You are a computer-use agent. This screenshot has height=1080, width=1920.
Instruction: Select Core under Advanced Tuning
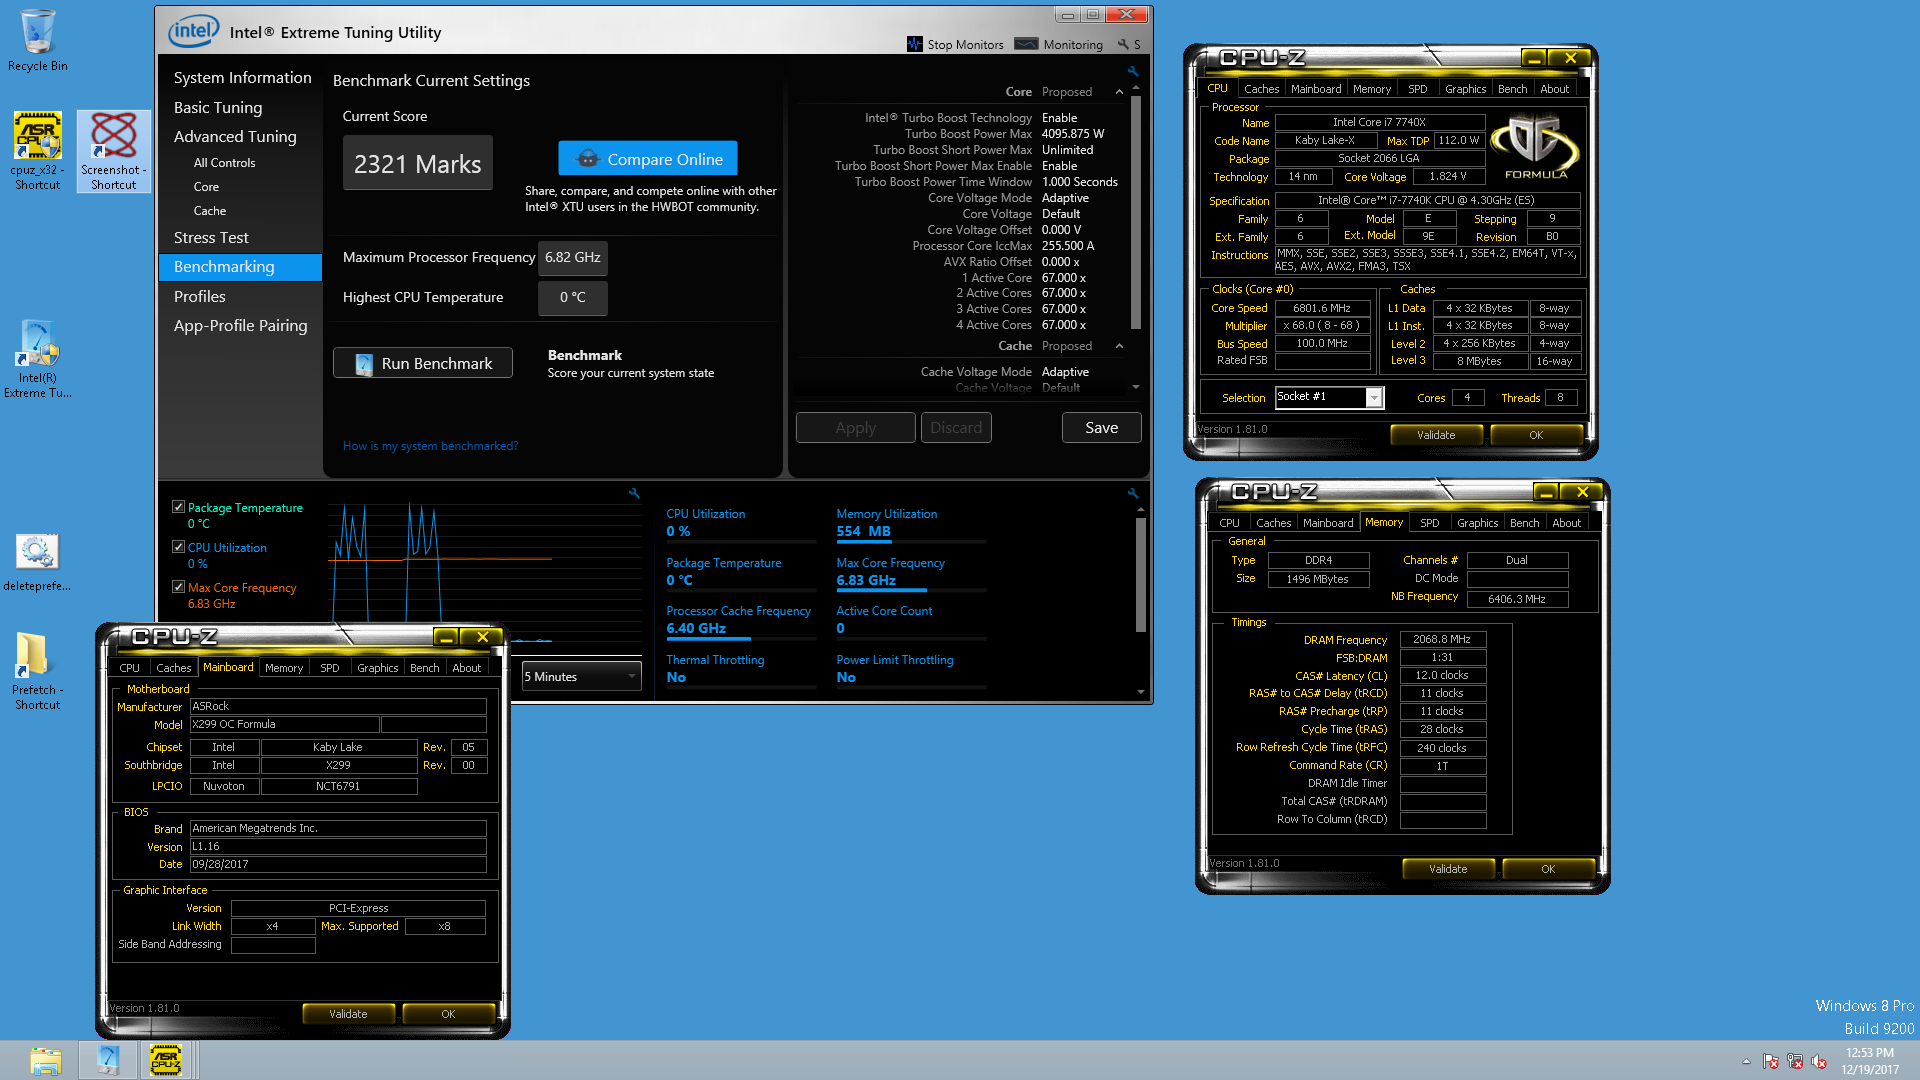click(206, 186)
